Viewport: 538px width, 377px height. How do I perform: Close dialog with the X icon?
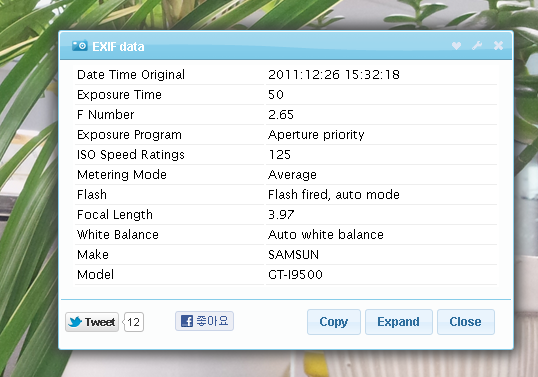498,46
